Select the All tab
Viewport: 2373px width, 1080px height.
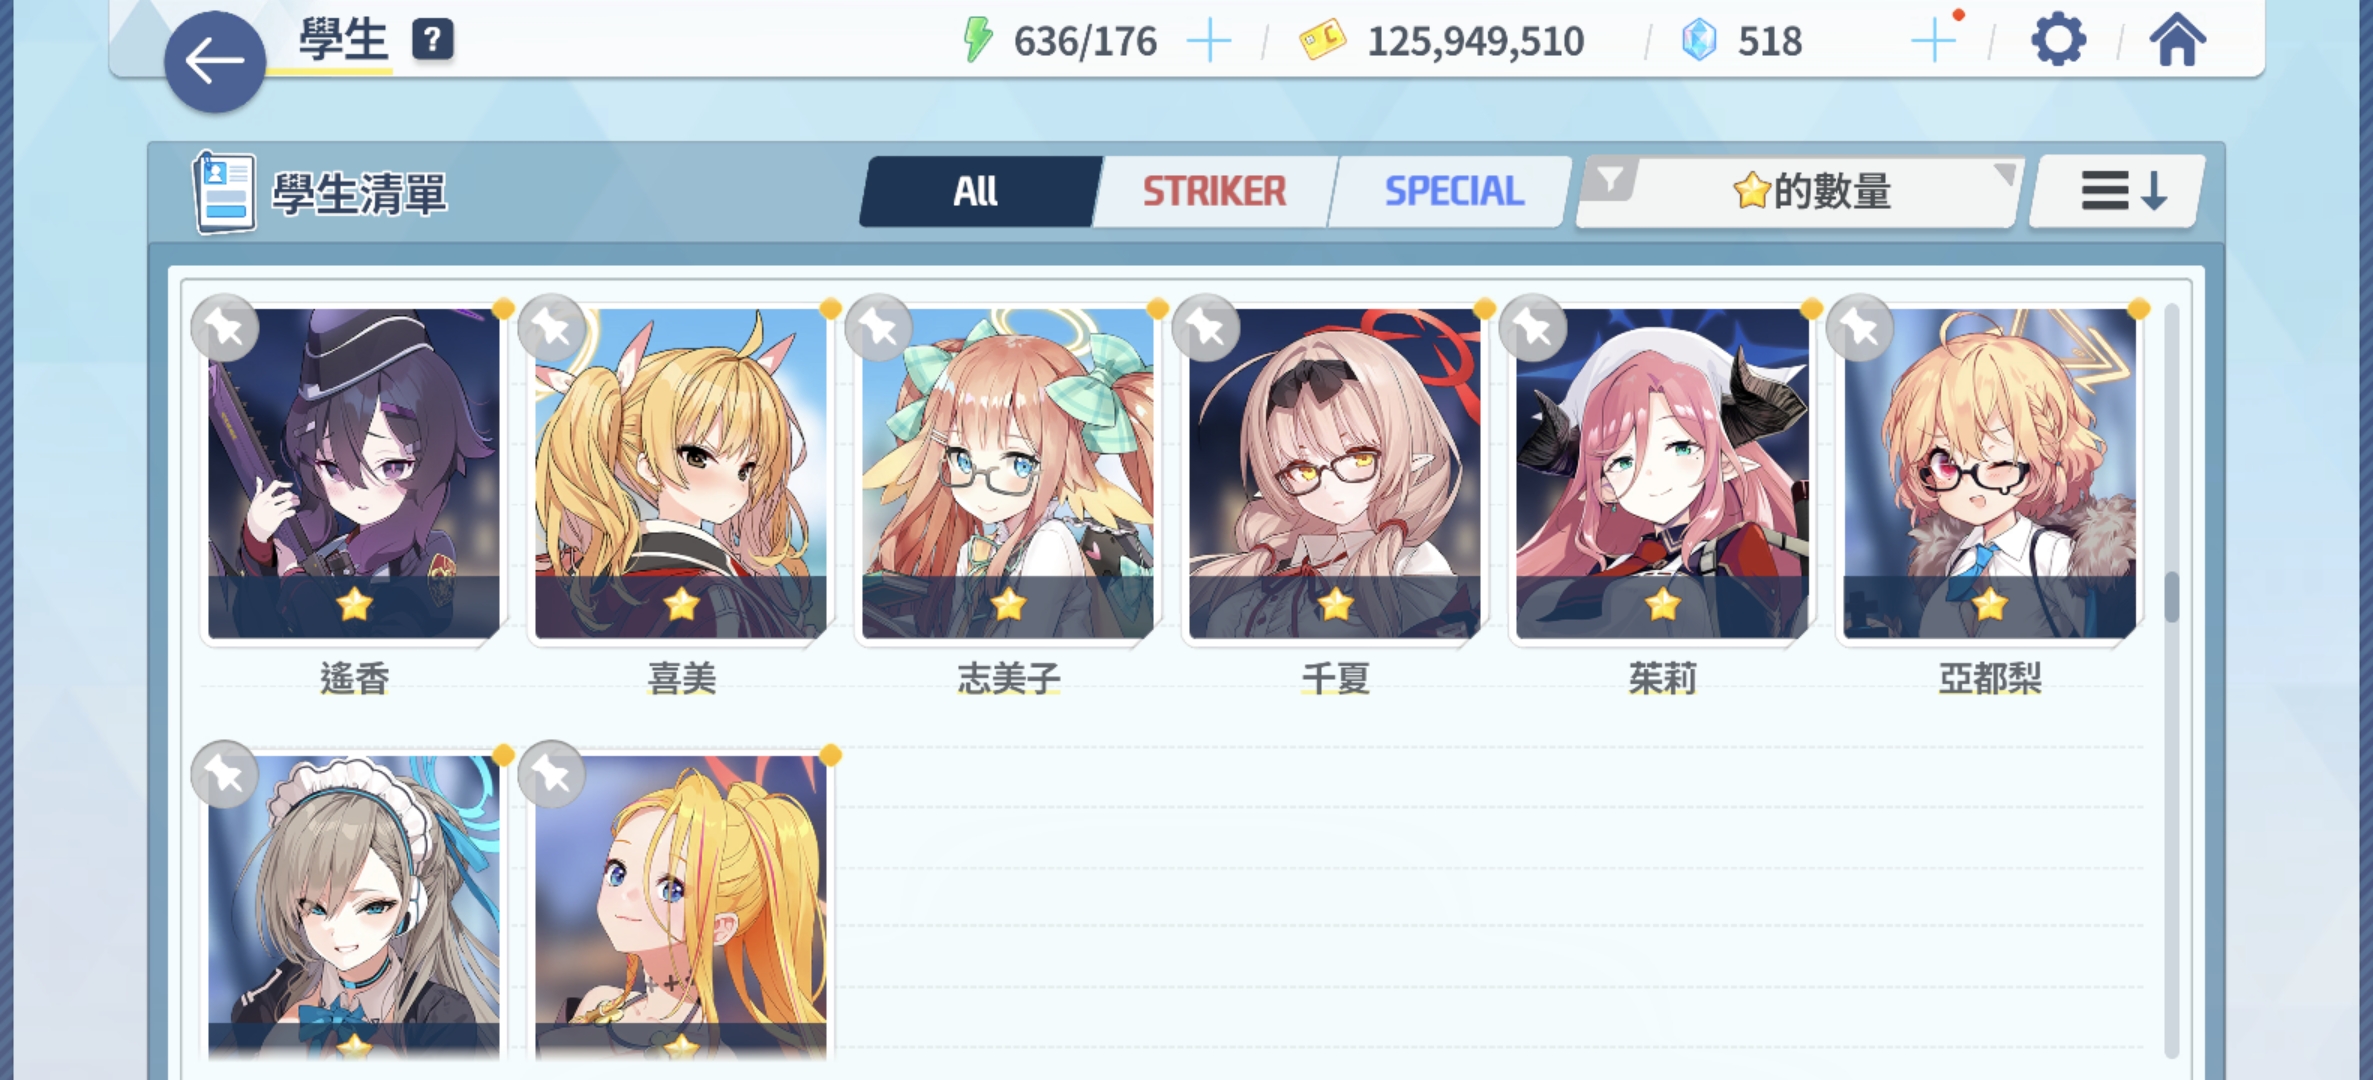pyautogui.click(x=977, y=191)
